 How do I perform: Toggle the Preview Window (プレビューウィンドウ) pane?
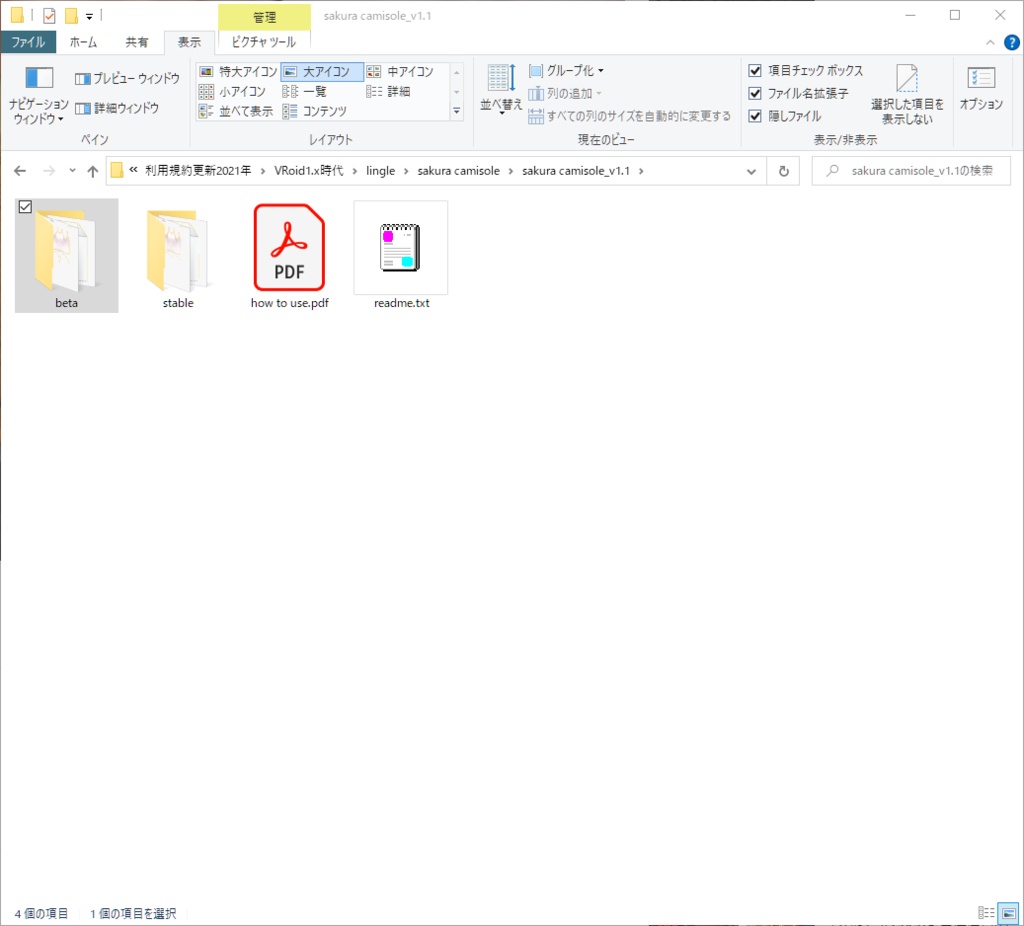[127, 78]
